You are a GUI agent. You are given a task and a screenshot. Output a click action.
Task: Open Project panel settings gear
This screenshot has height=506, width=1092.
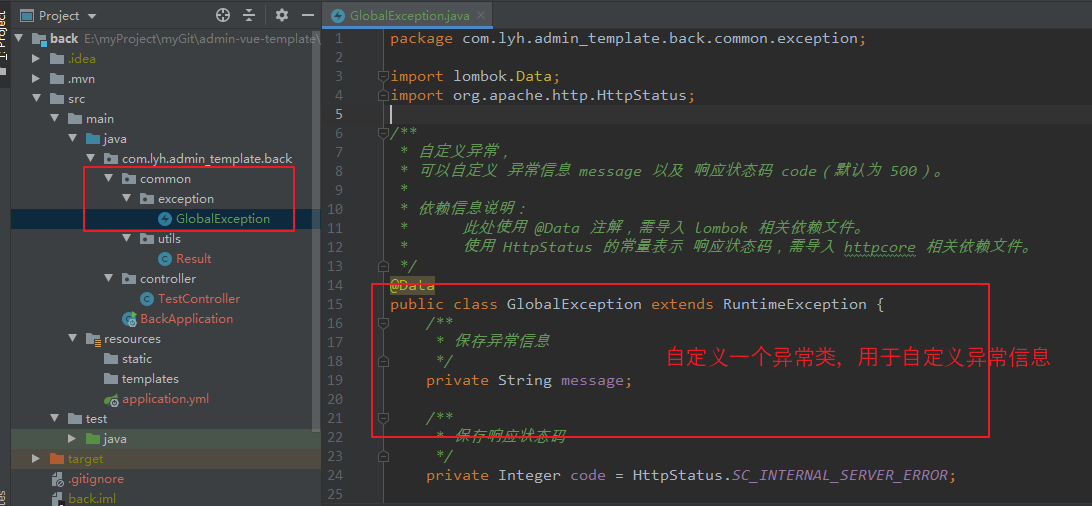tap(281, 15)
